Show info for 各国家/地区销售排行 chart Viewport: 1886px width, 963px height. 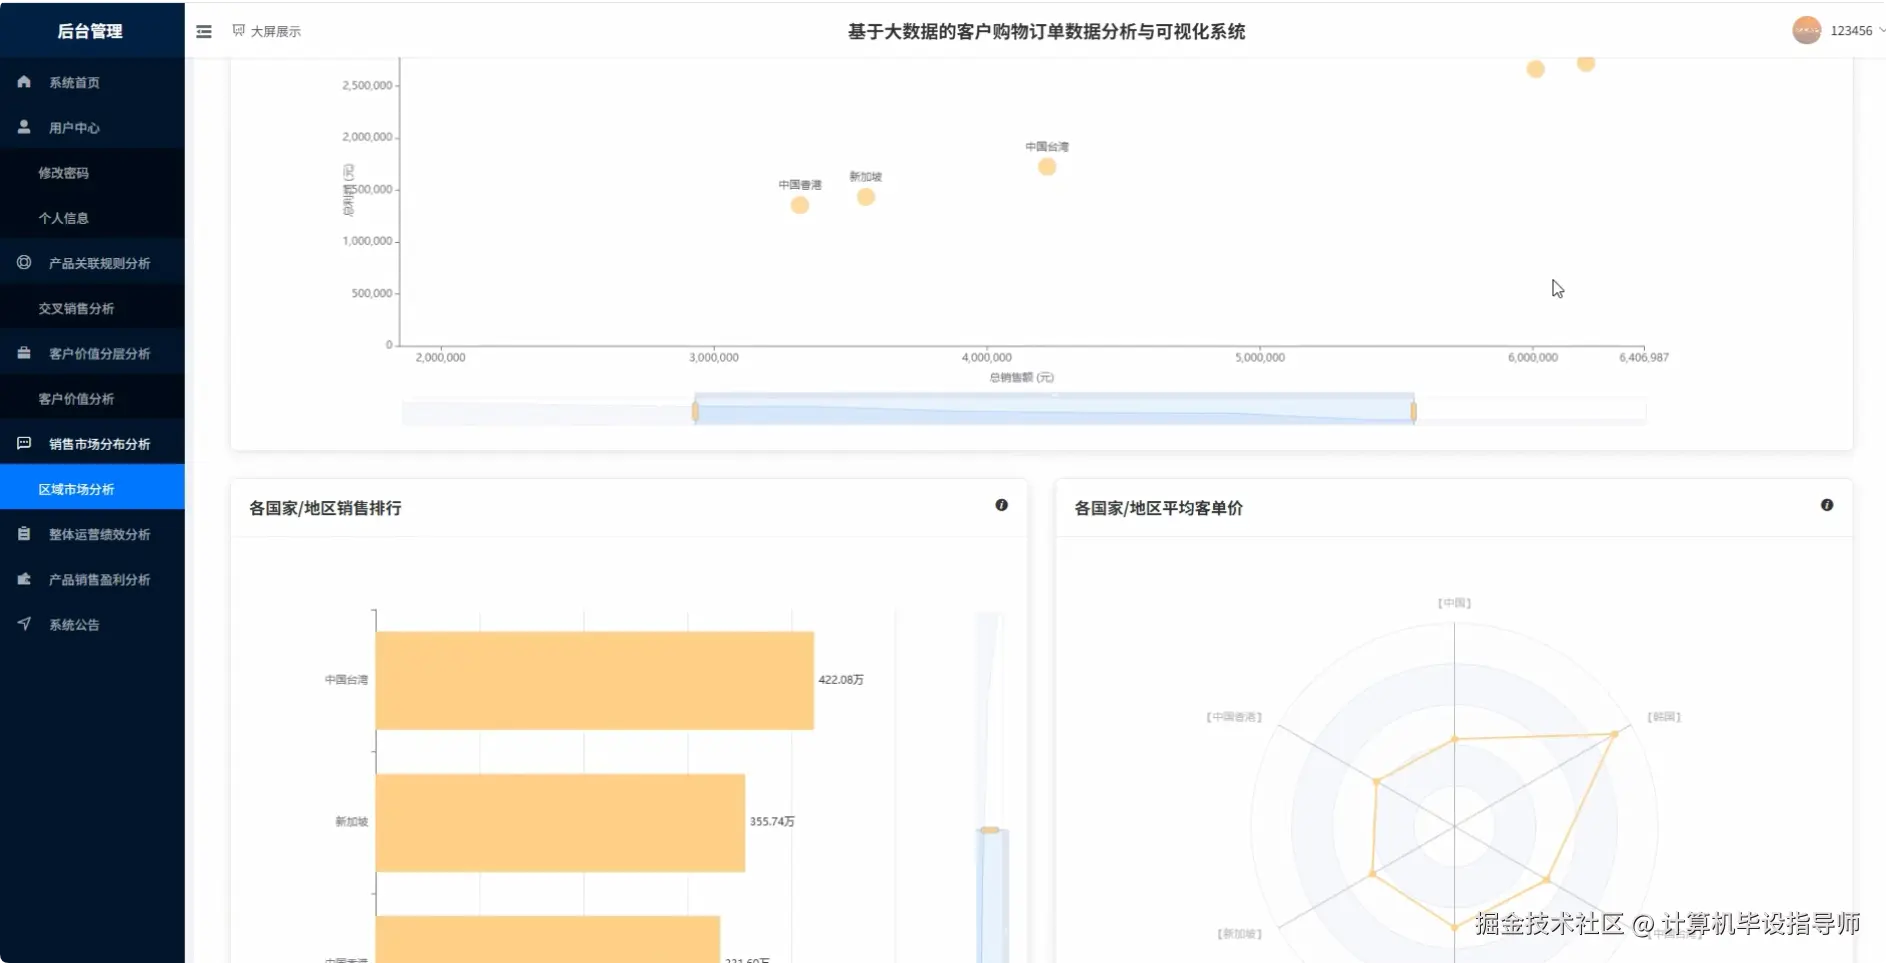(1001, 505)
